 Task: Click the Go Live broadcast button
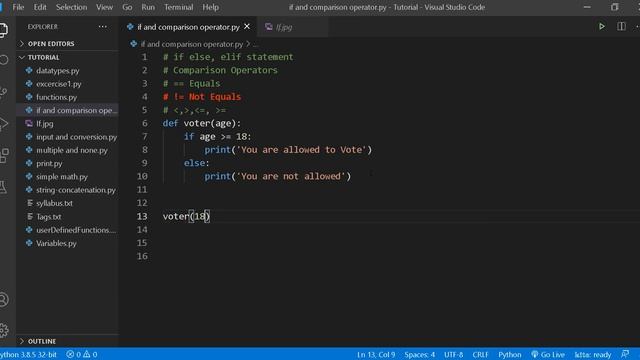click(x=548, y=354)
